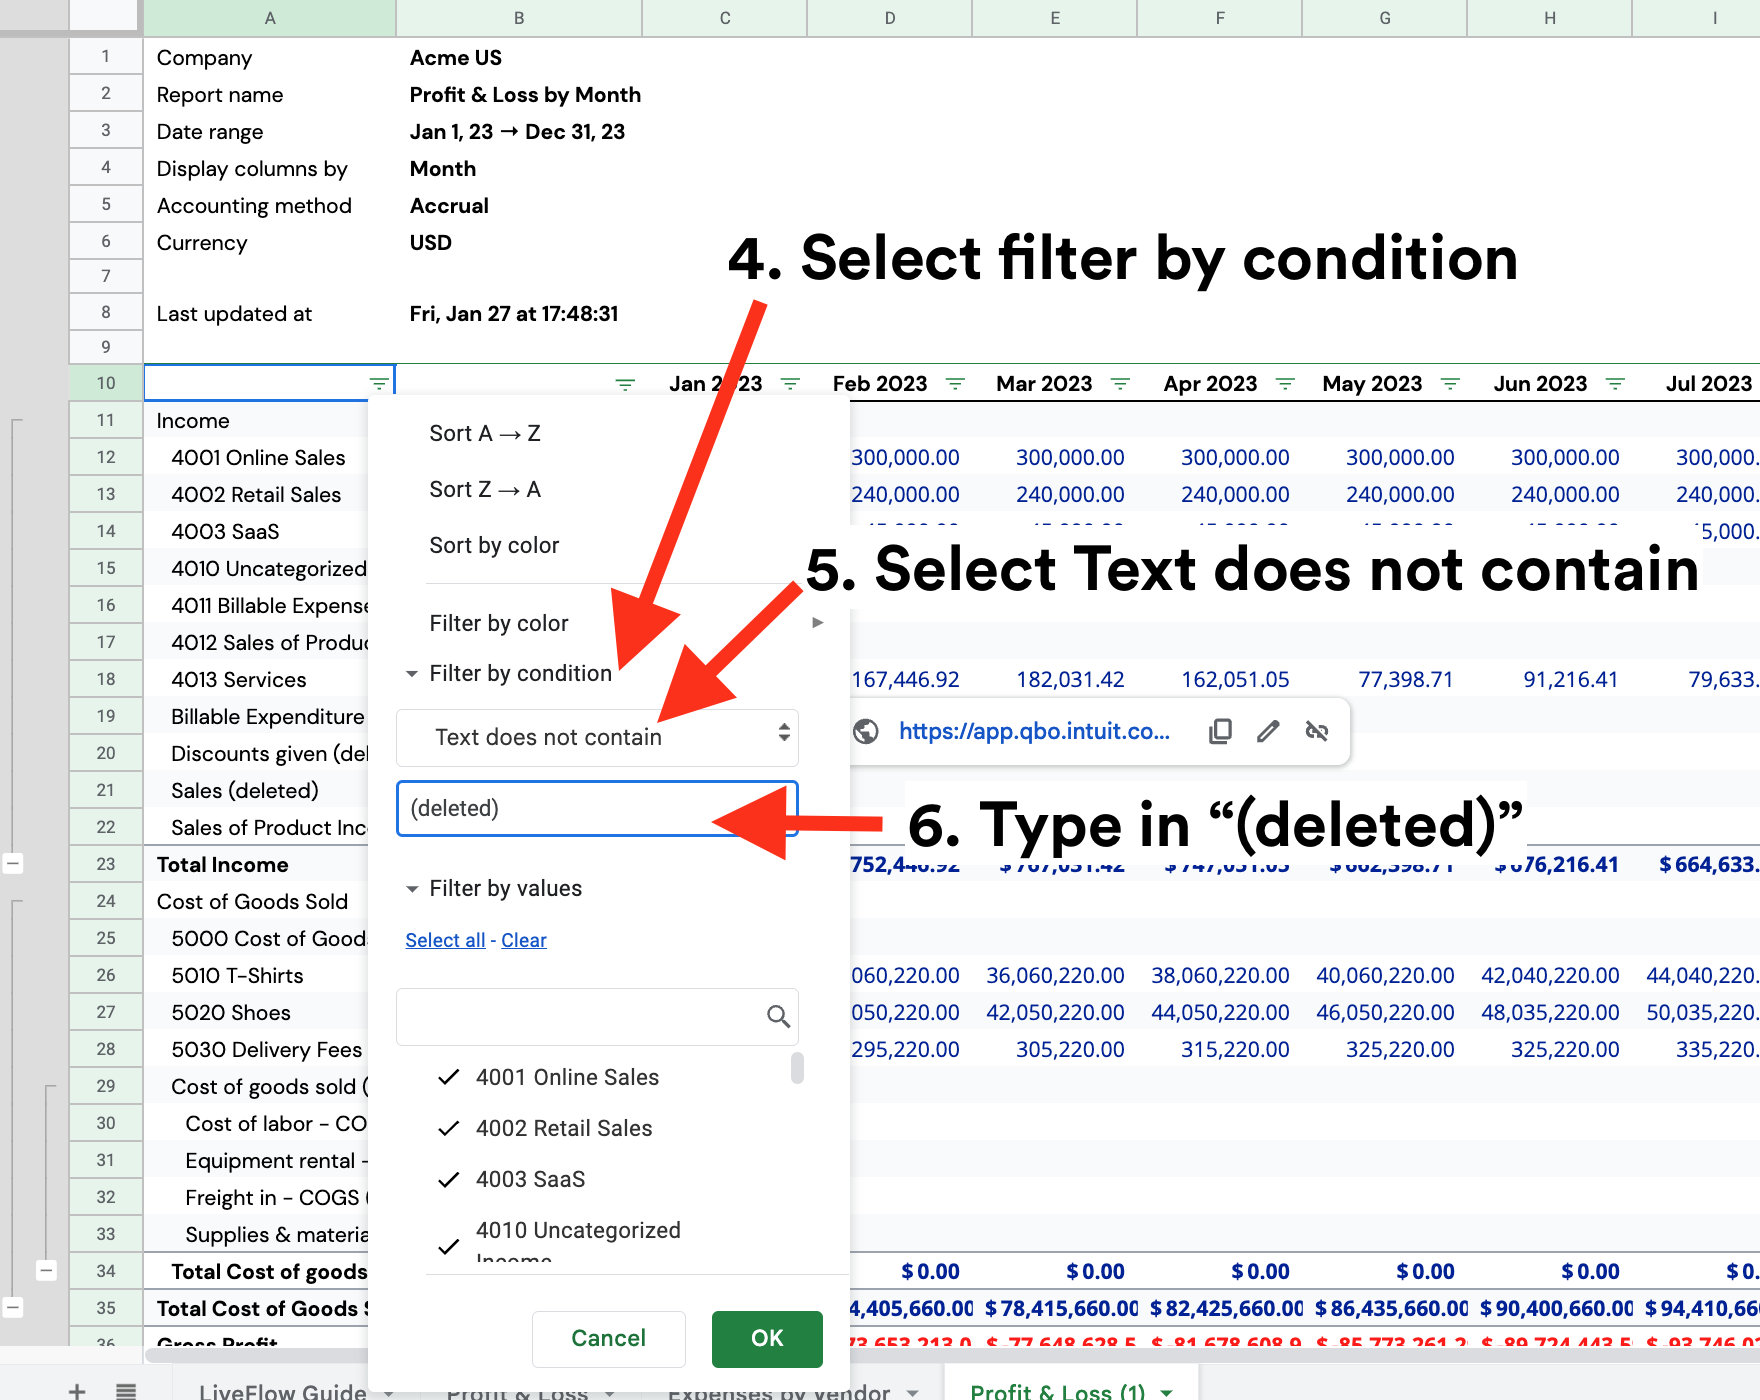Choose Sort A → Z
Viewport: 1760px width, 1400px height.
pos(485,433)
